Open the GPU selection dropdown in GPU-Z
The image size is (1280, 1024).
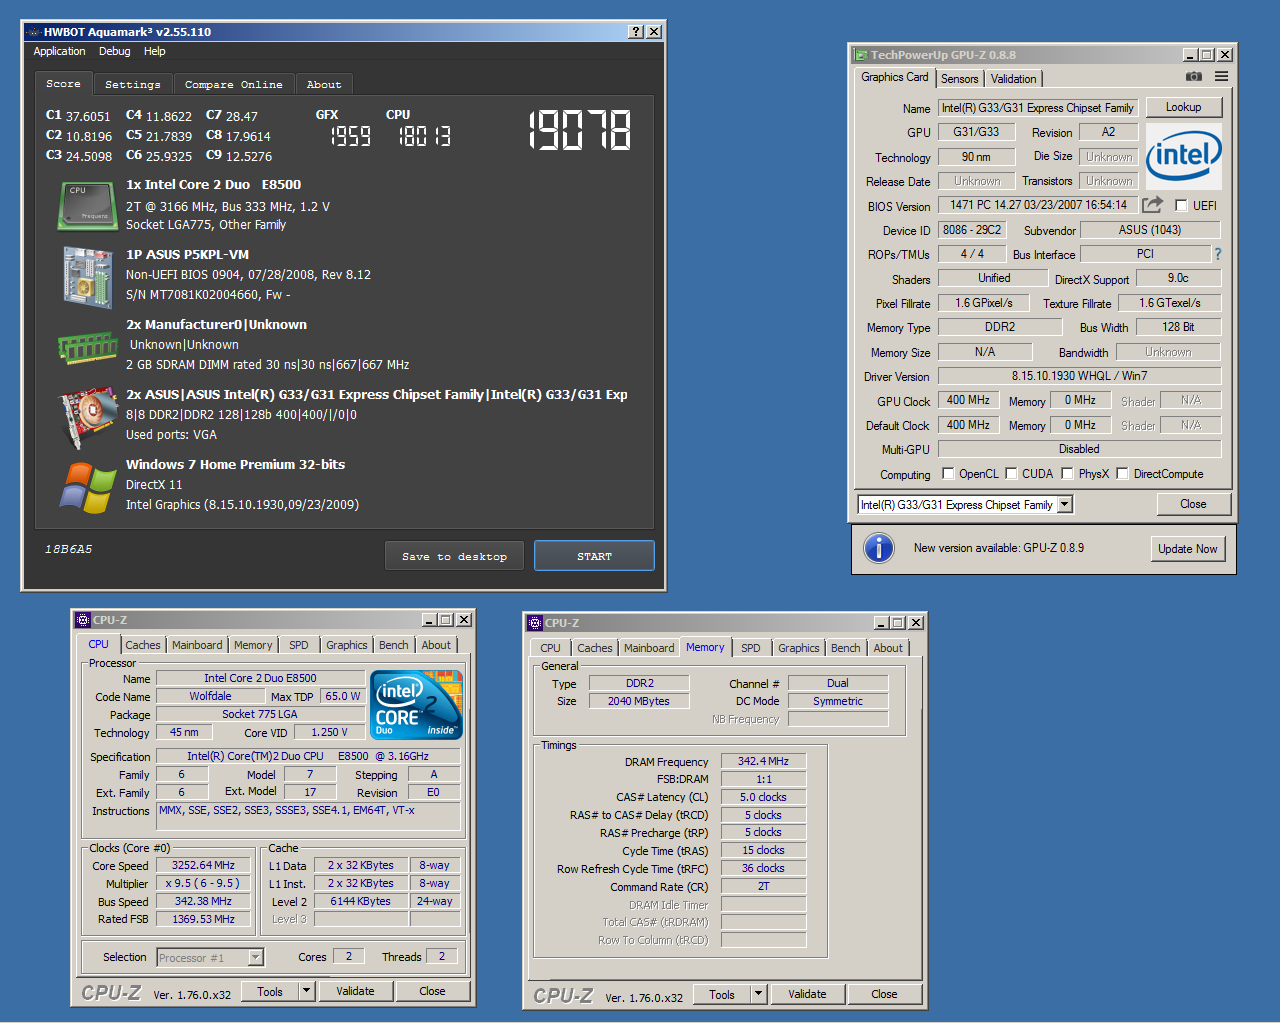[x=1065, y=505]
